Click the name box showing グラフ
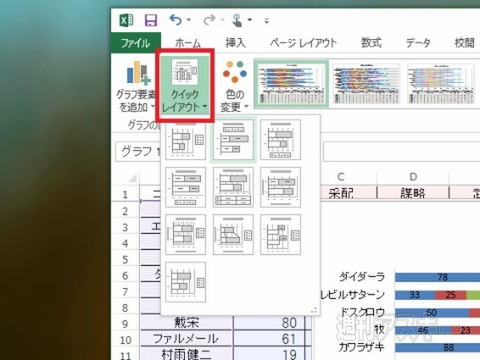 point(138,152)
